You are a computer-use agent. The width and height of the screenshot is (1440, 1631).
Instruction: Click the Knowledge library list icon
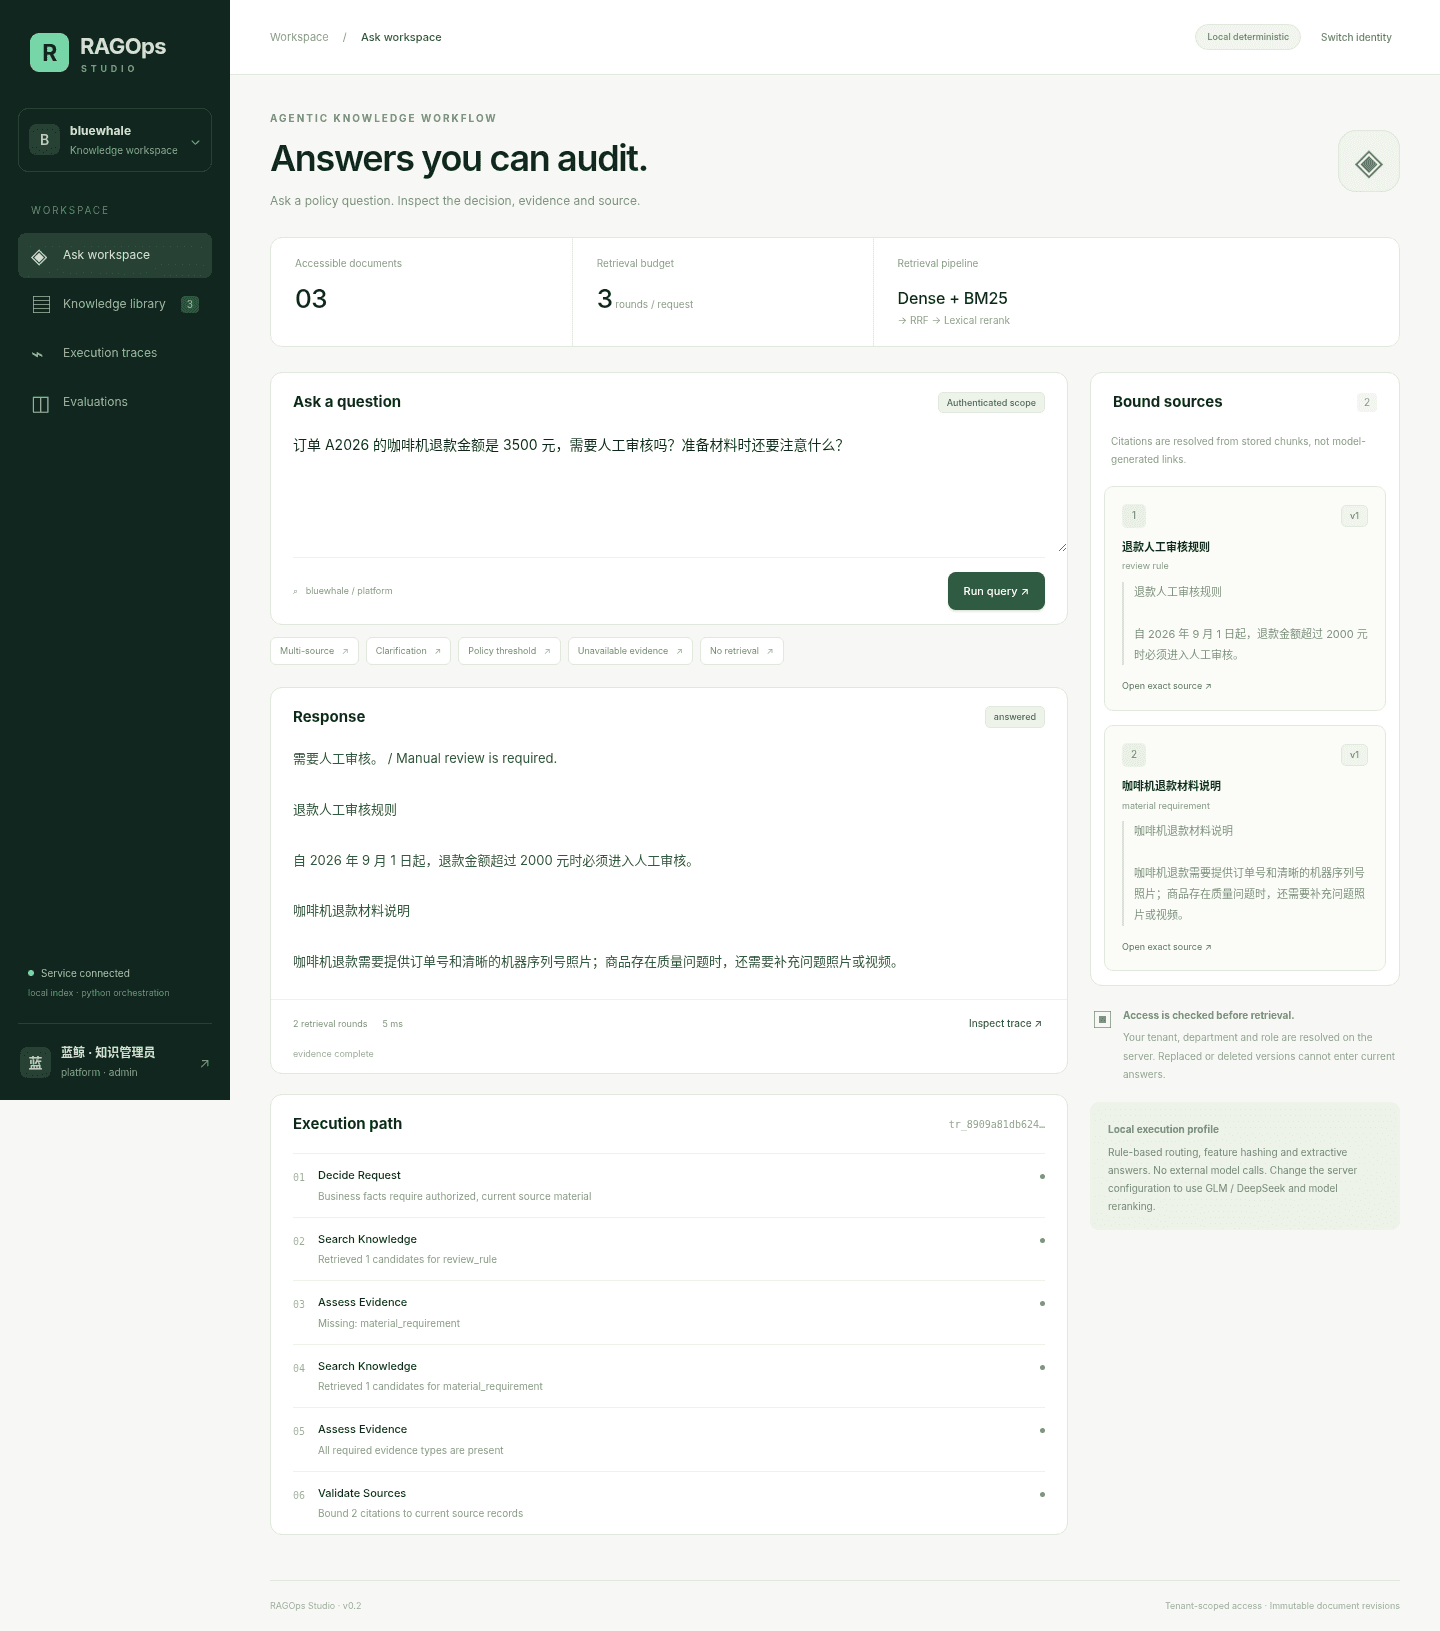click(x=41, y=304)
